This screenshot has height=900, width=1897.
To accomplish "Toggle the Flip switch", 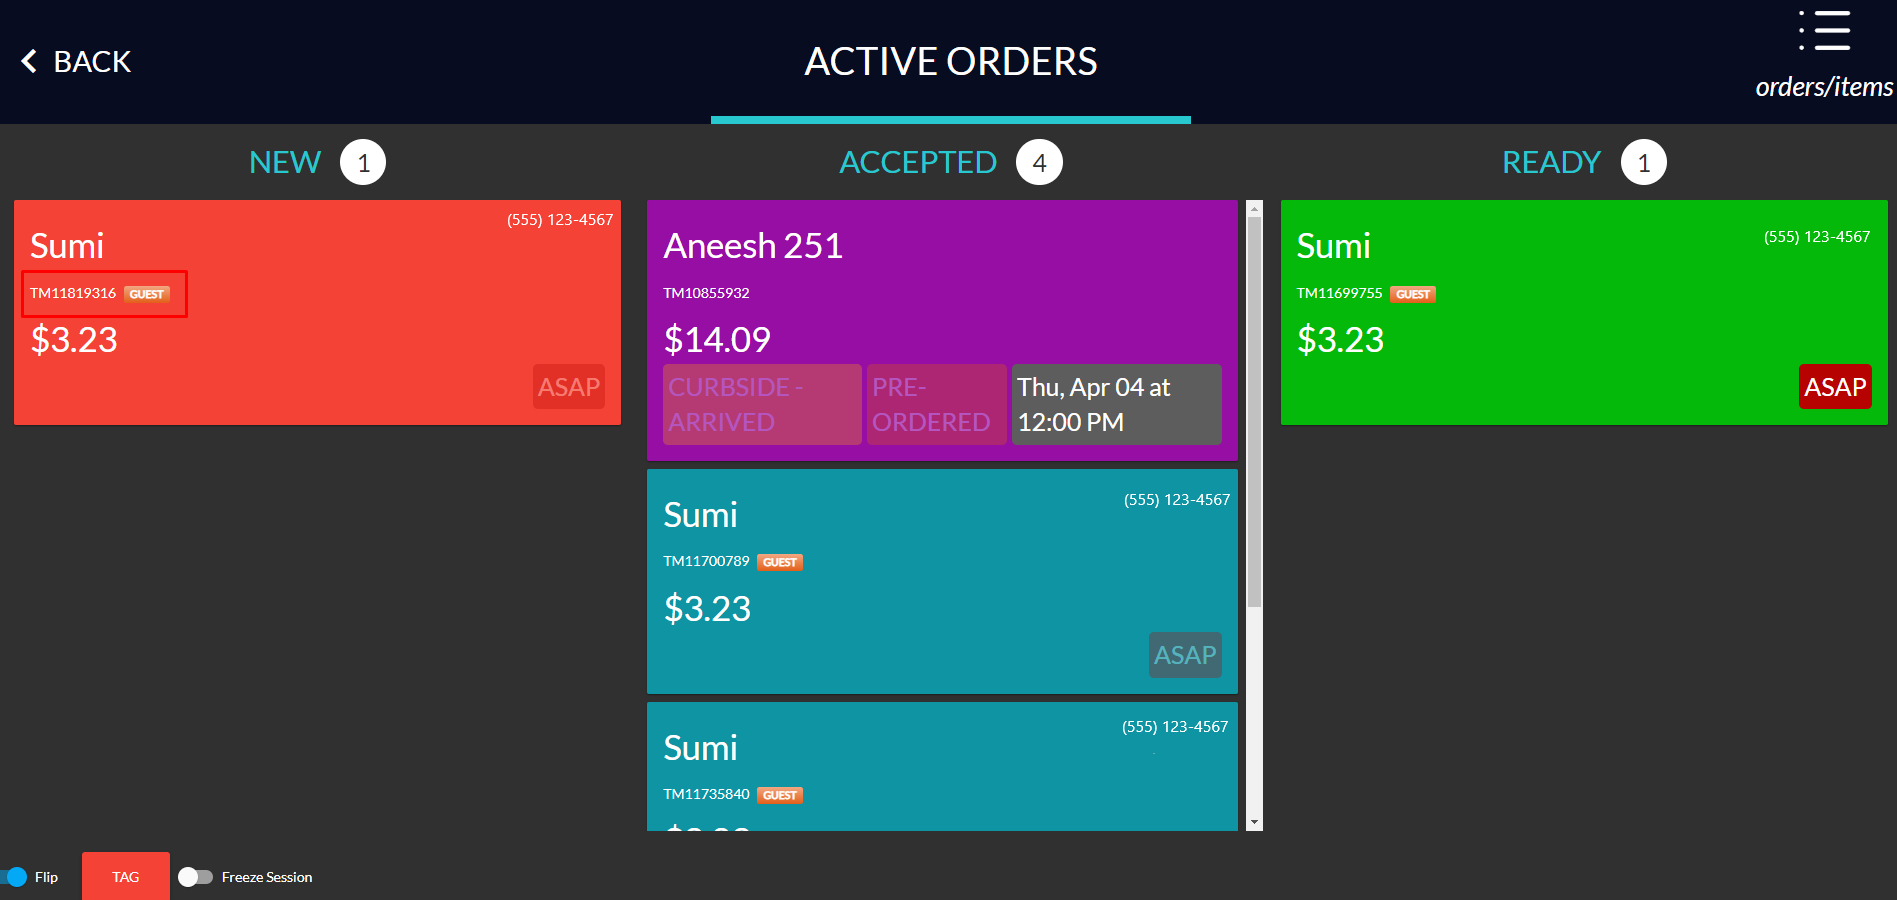I will (x=14, y=877).
